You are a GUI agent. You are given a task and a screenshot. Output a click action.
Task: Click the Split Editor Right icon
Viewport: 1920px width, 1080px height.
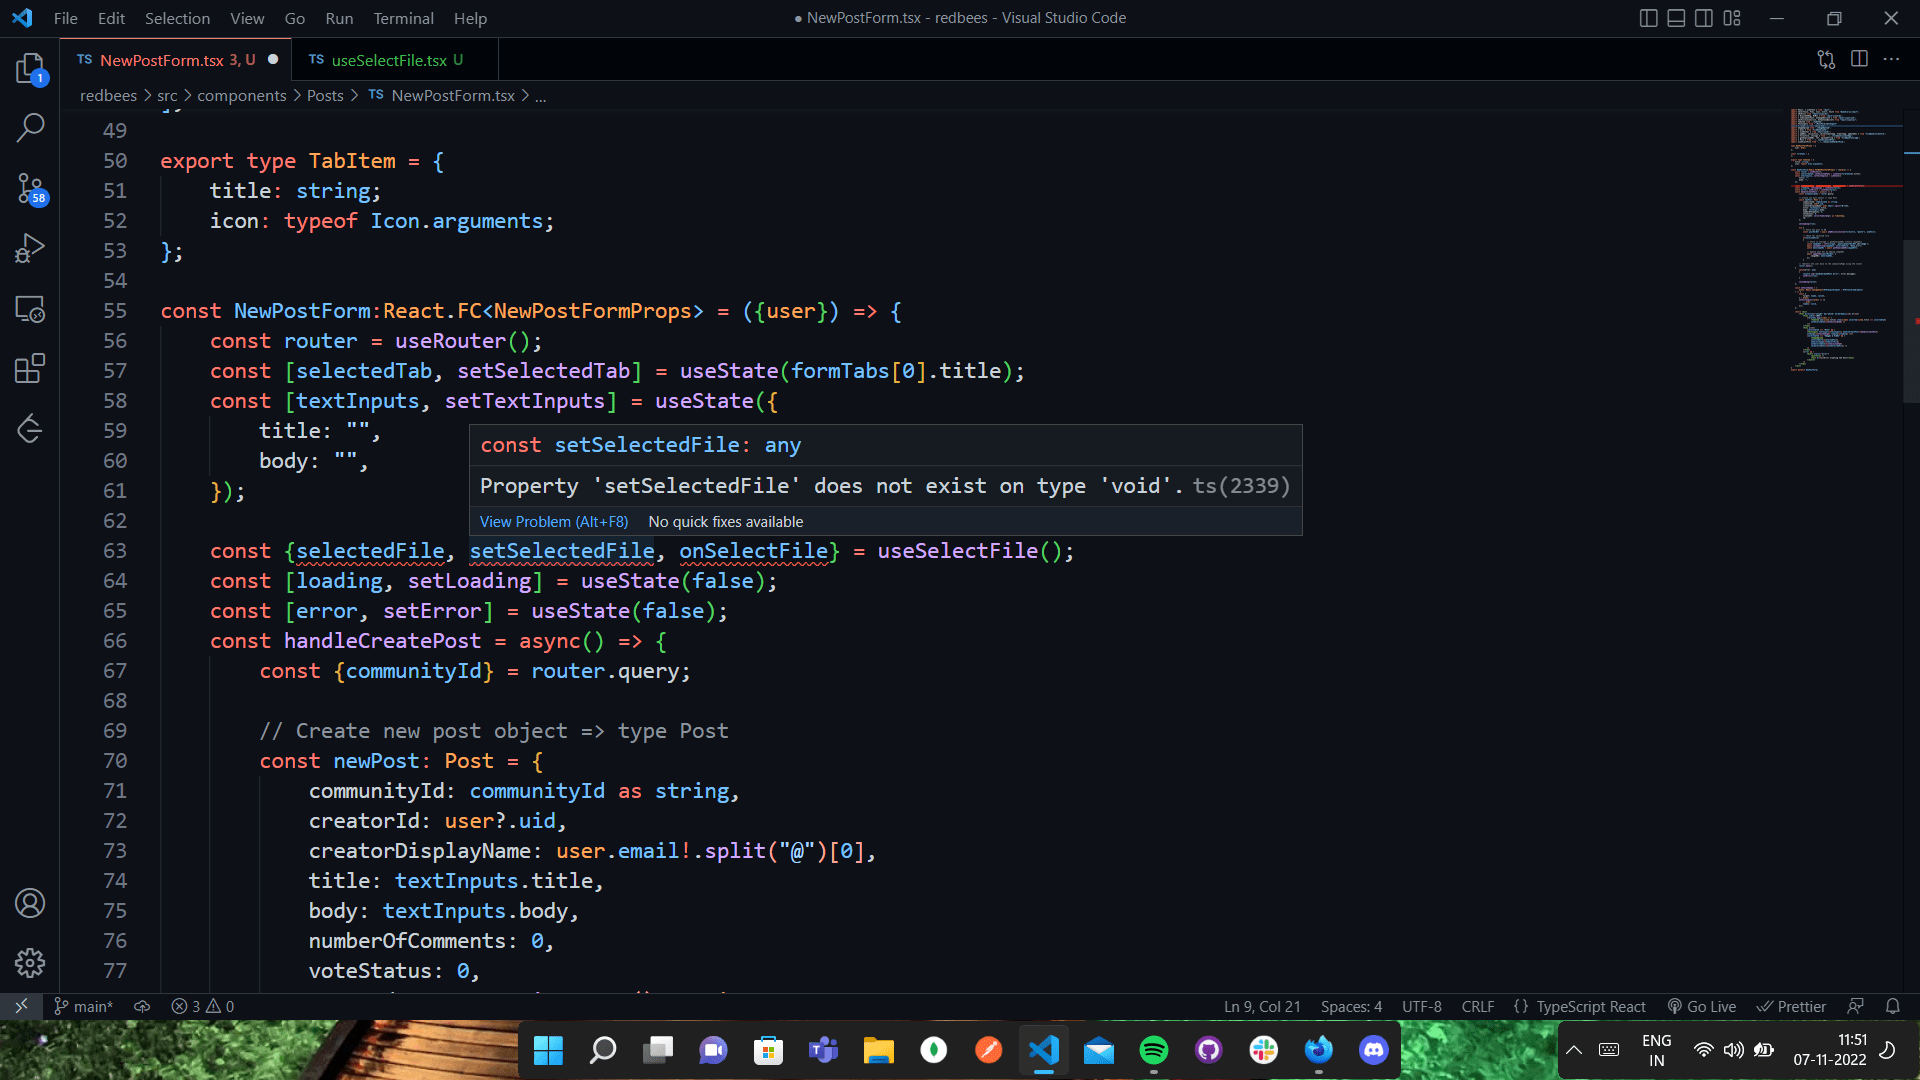pos(1859,59)
